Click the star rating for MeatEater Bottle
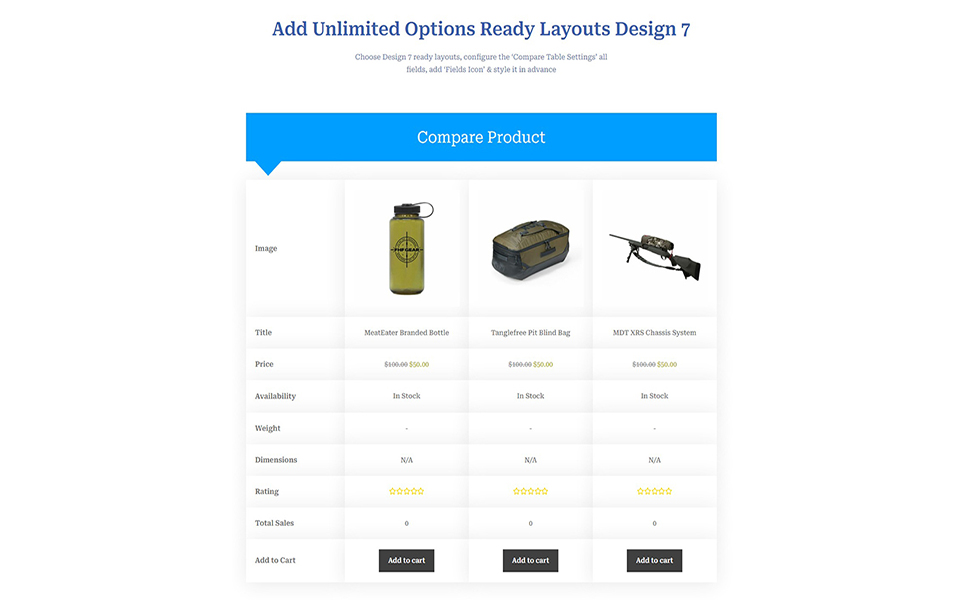The width and height of the screenshot is (965, 600). 406,492
